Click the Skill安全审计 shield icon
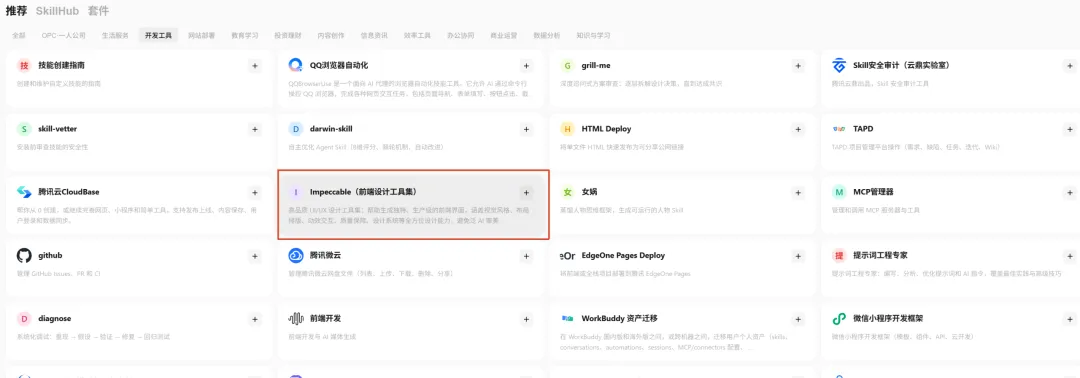This screenshot has height=378, width=1080. (839, 65)
